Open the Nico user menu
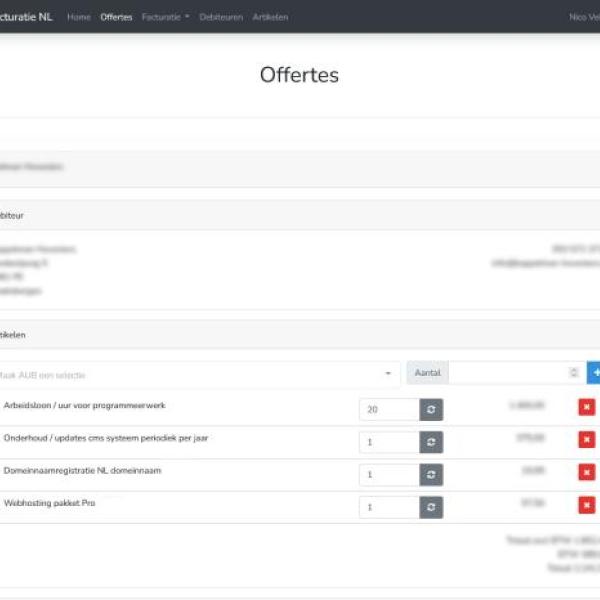This screenshot has width=600, height=600. pyautogui.click(x=584, y=17)
